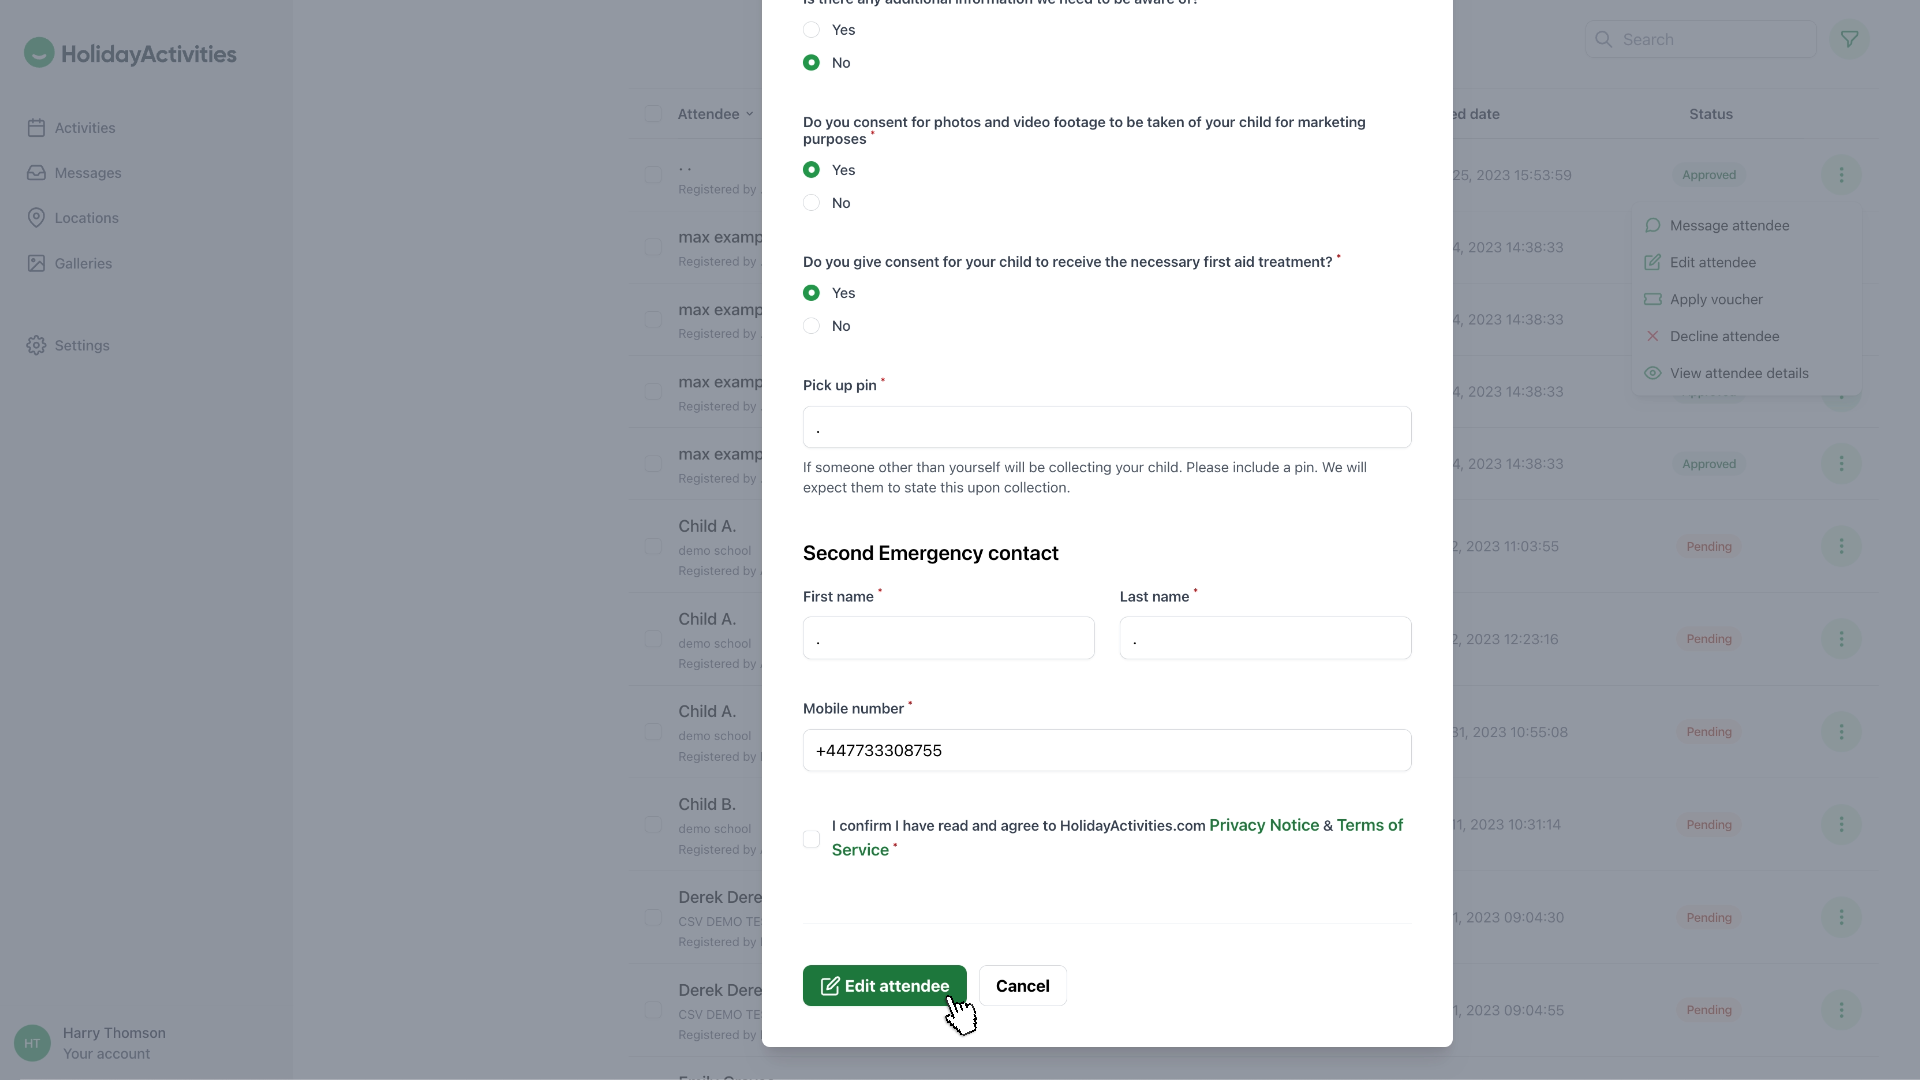Select No for first aid treatment consent
The image size is (1920, 1080).
[x=811, y=326]
